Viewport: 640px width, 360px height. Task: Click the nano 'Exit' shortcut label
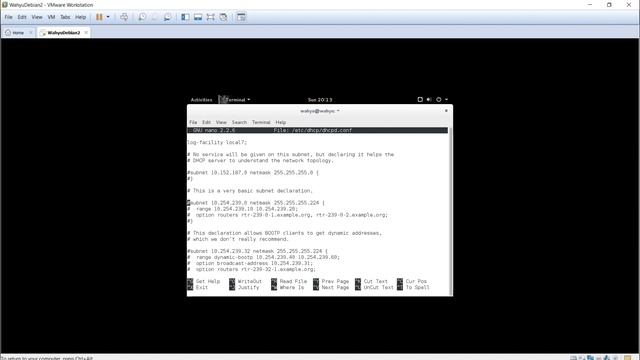202,287
